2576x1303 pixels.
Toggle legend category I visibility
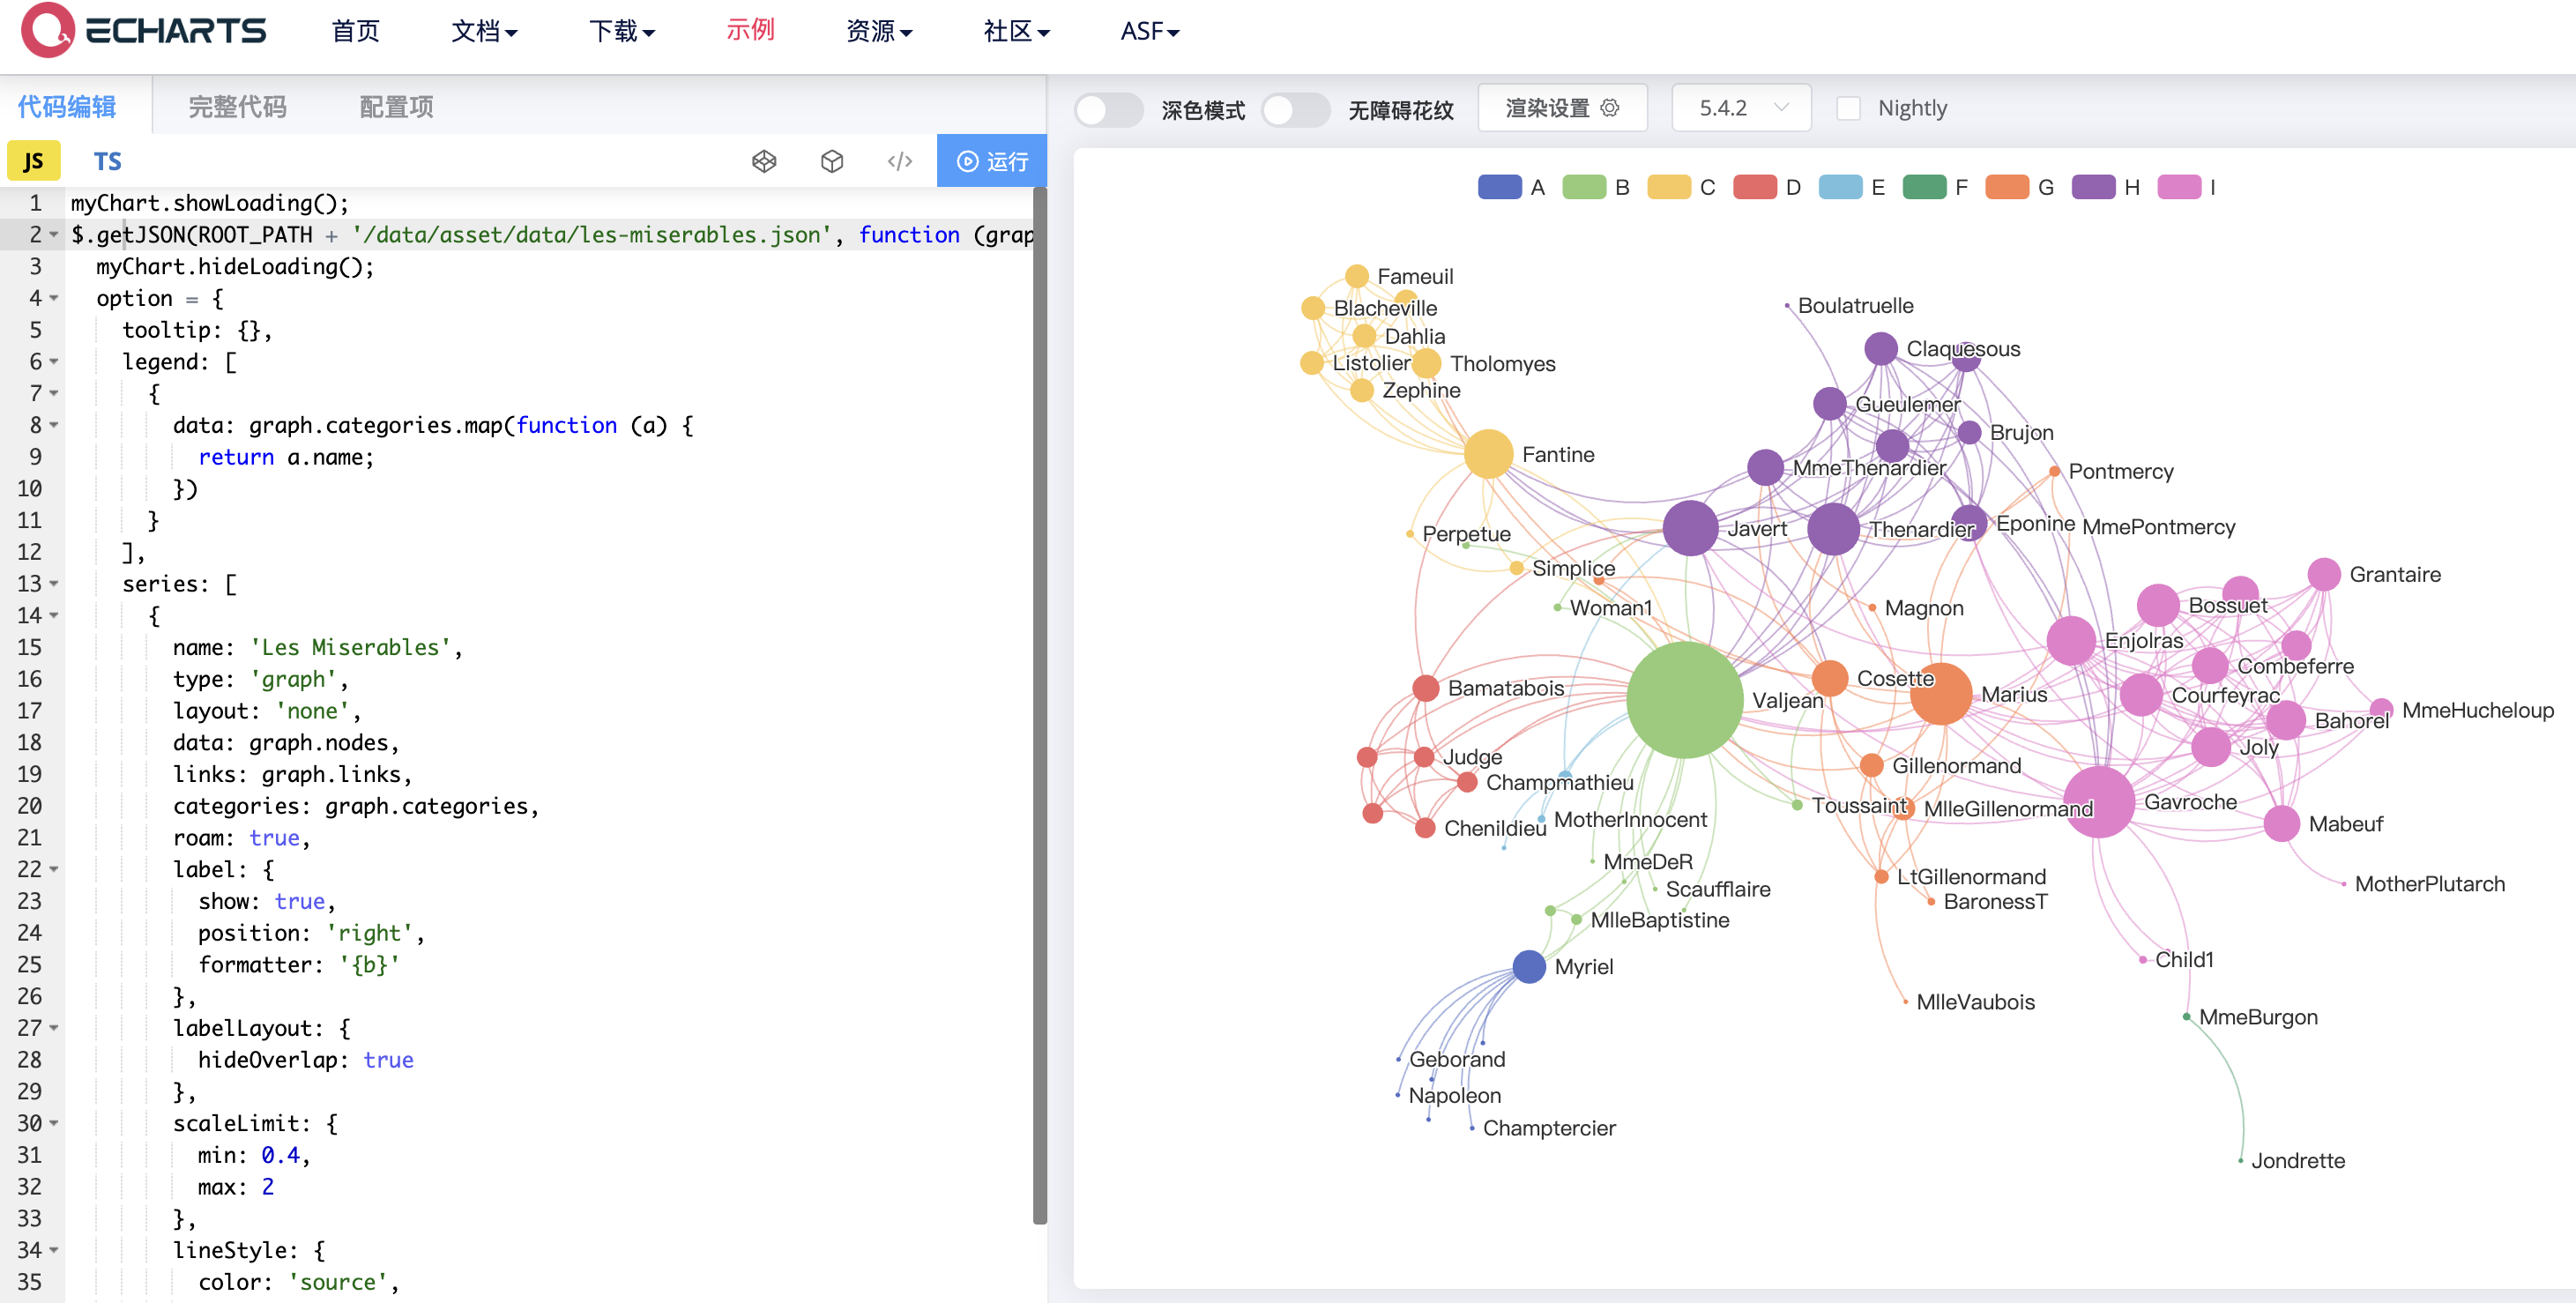[2188, 187]
